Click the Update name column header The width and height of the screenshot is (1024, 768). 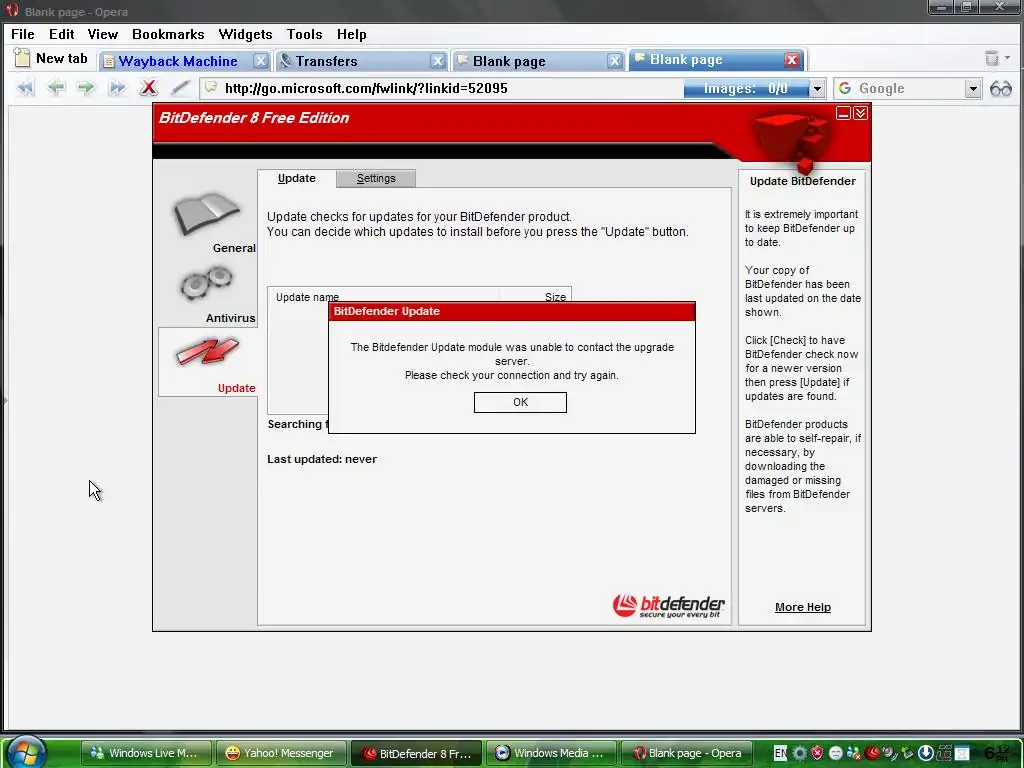pos(307,297)
